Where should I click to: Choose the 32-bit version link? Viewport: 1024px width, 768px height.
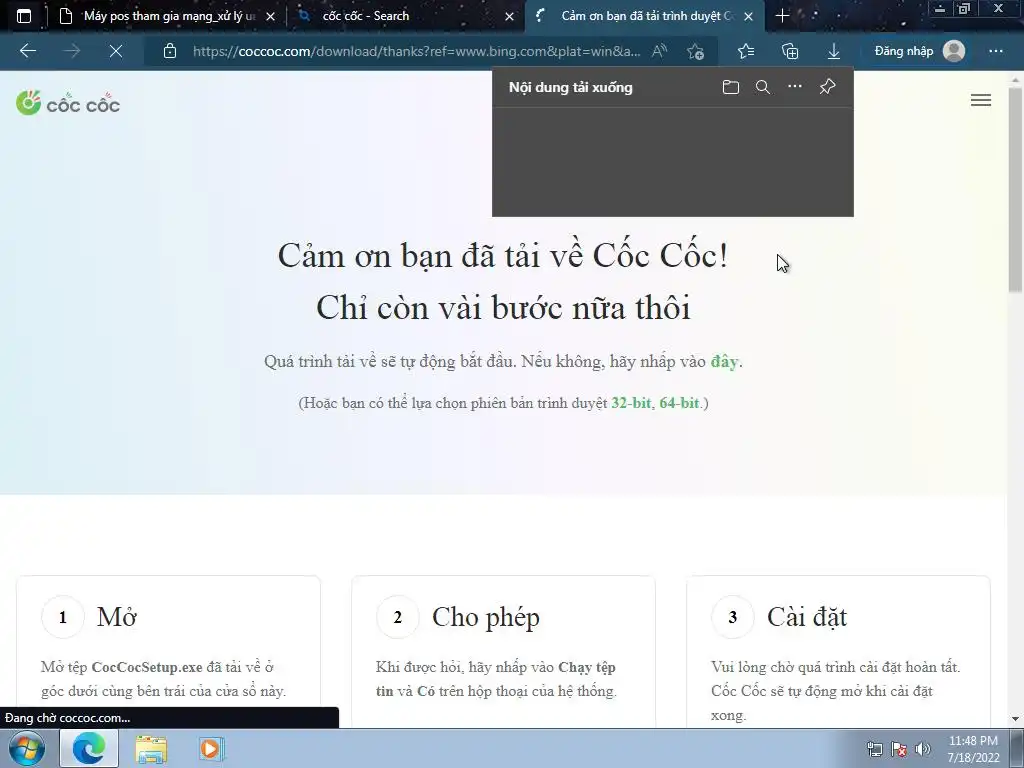click(x=631, y=403)
